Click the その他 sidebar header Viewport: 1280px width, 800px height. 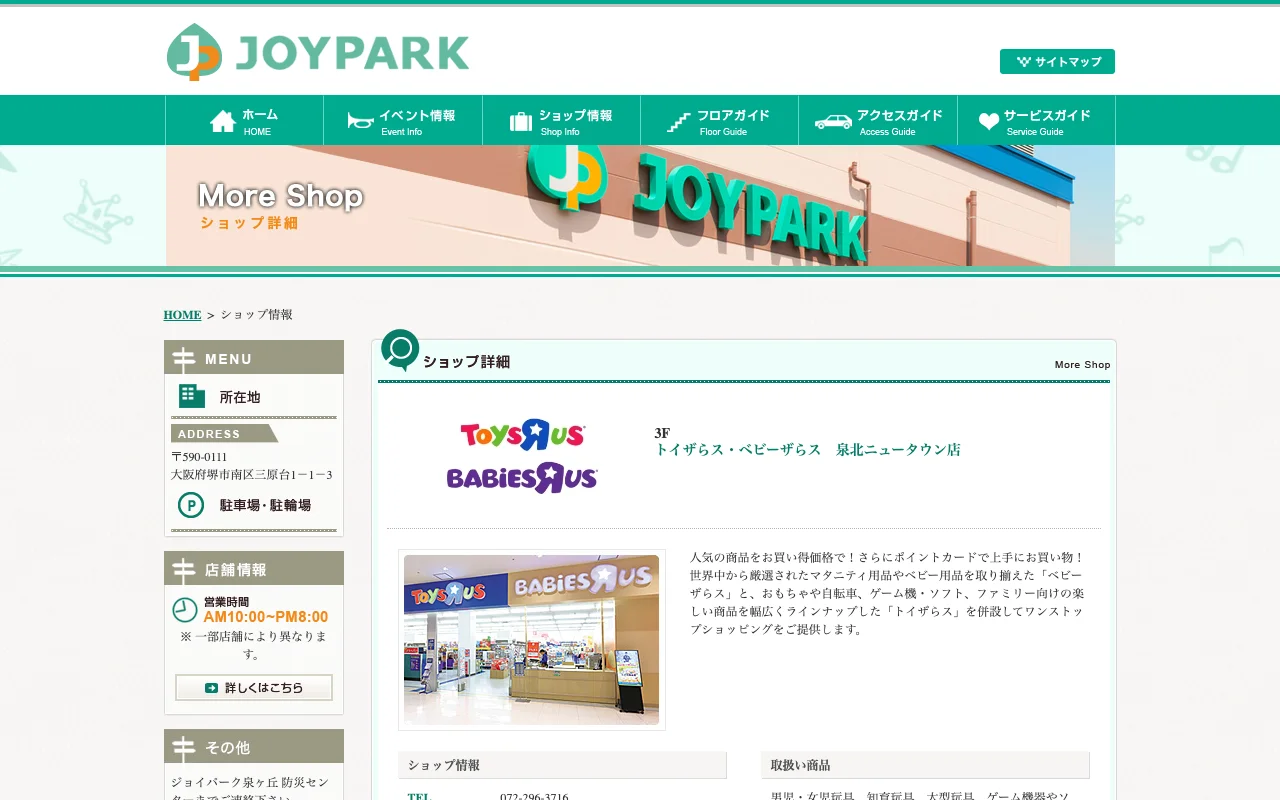click(254, 747)
